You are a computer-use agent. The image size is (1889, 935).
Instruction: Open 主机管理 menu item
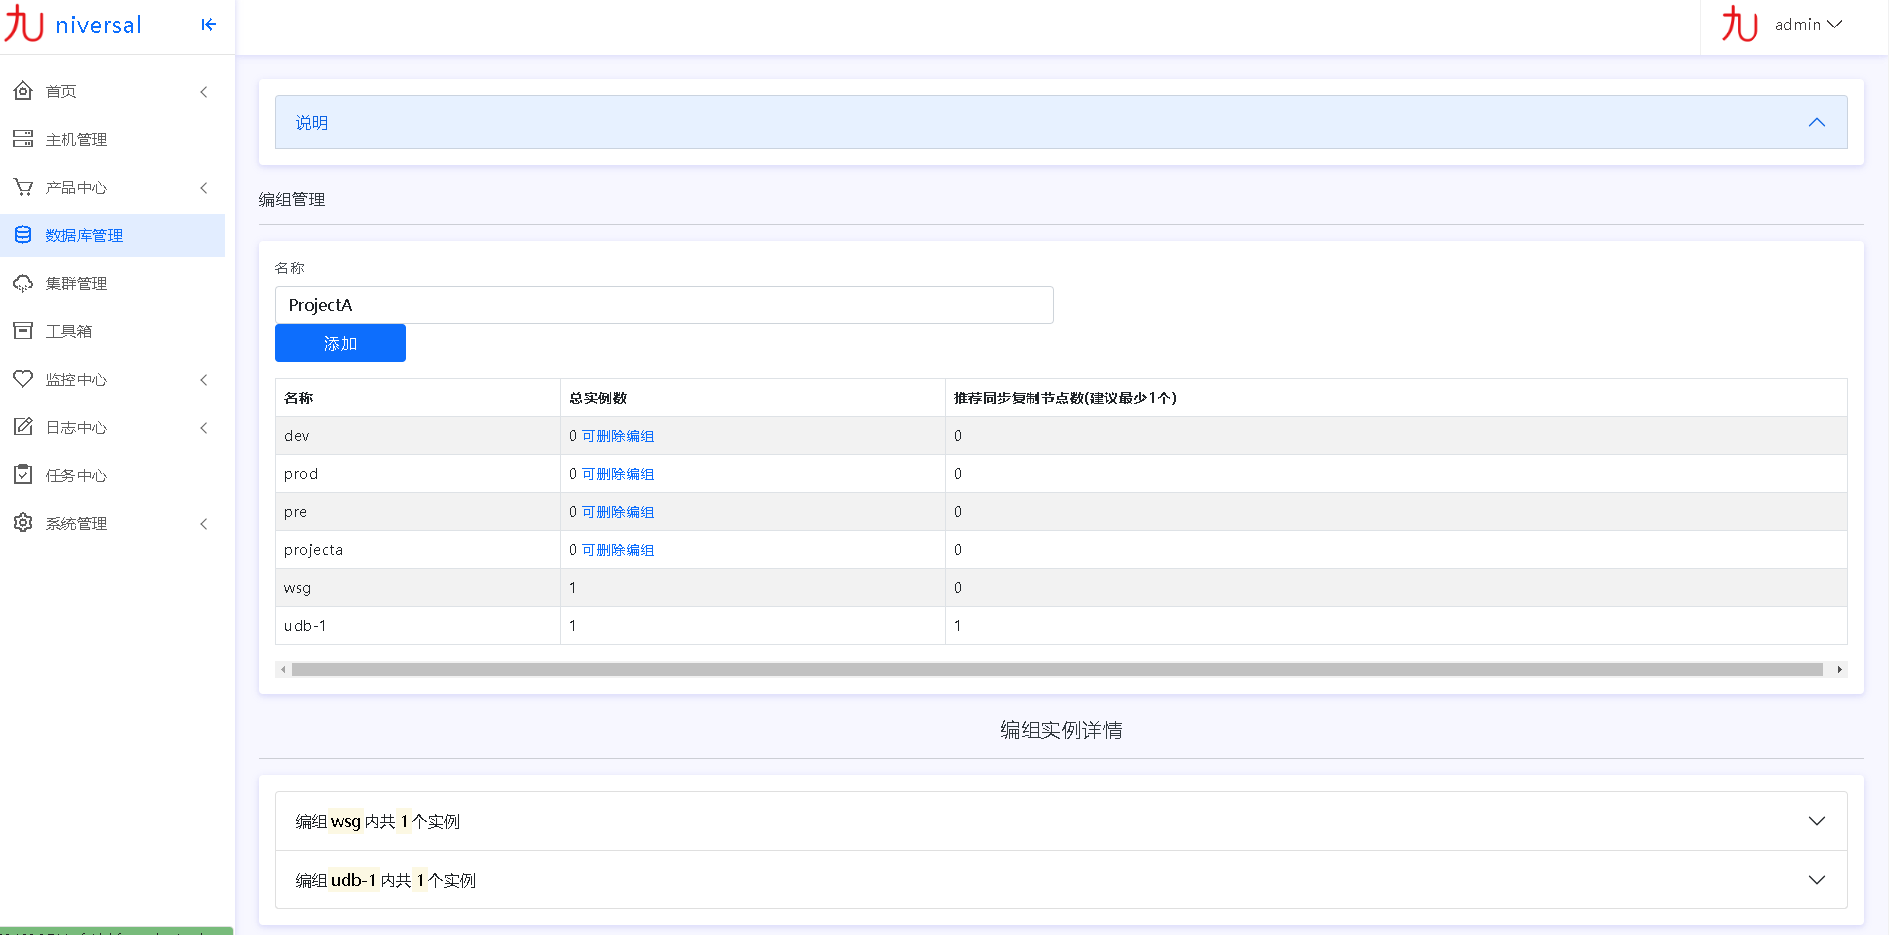(76, 139)
